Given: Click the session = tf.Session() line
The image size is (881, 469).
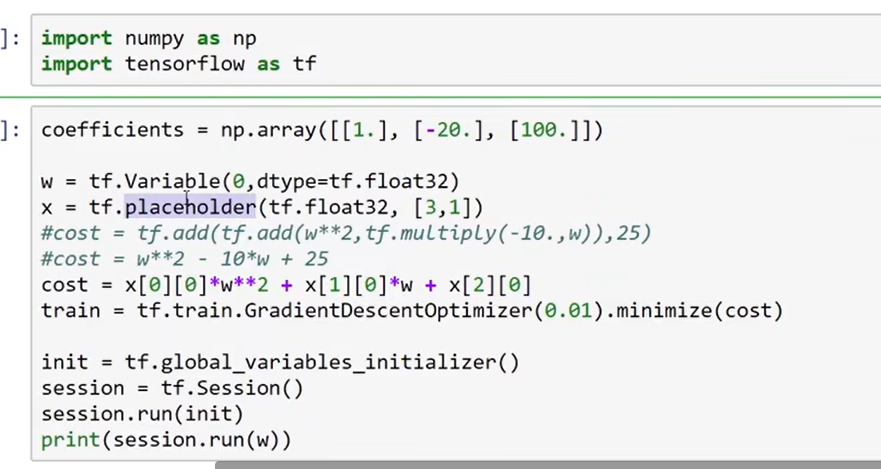Looking at the screenshot, I should 172,388.
